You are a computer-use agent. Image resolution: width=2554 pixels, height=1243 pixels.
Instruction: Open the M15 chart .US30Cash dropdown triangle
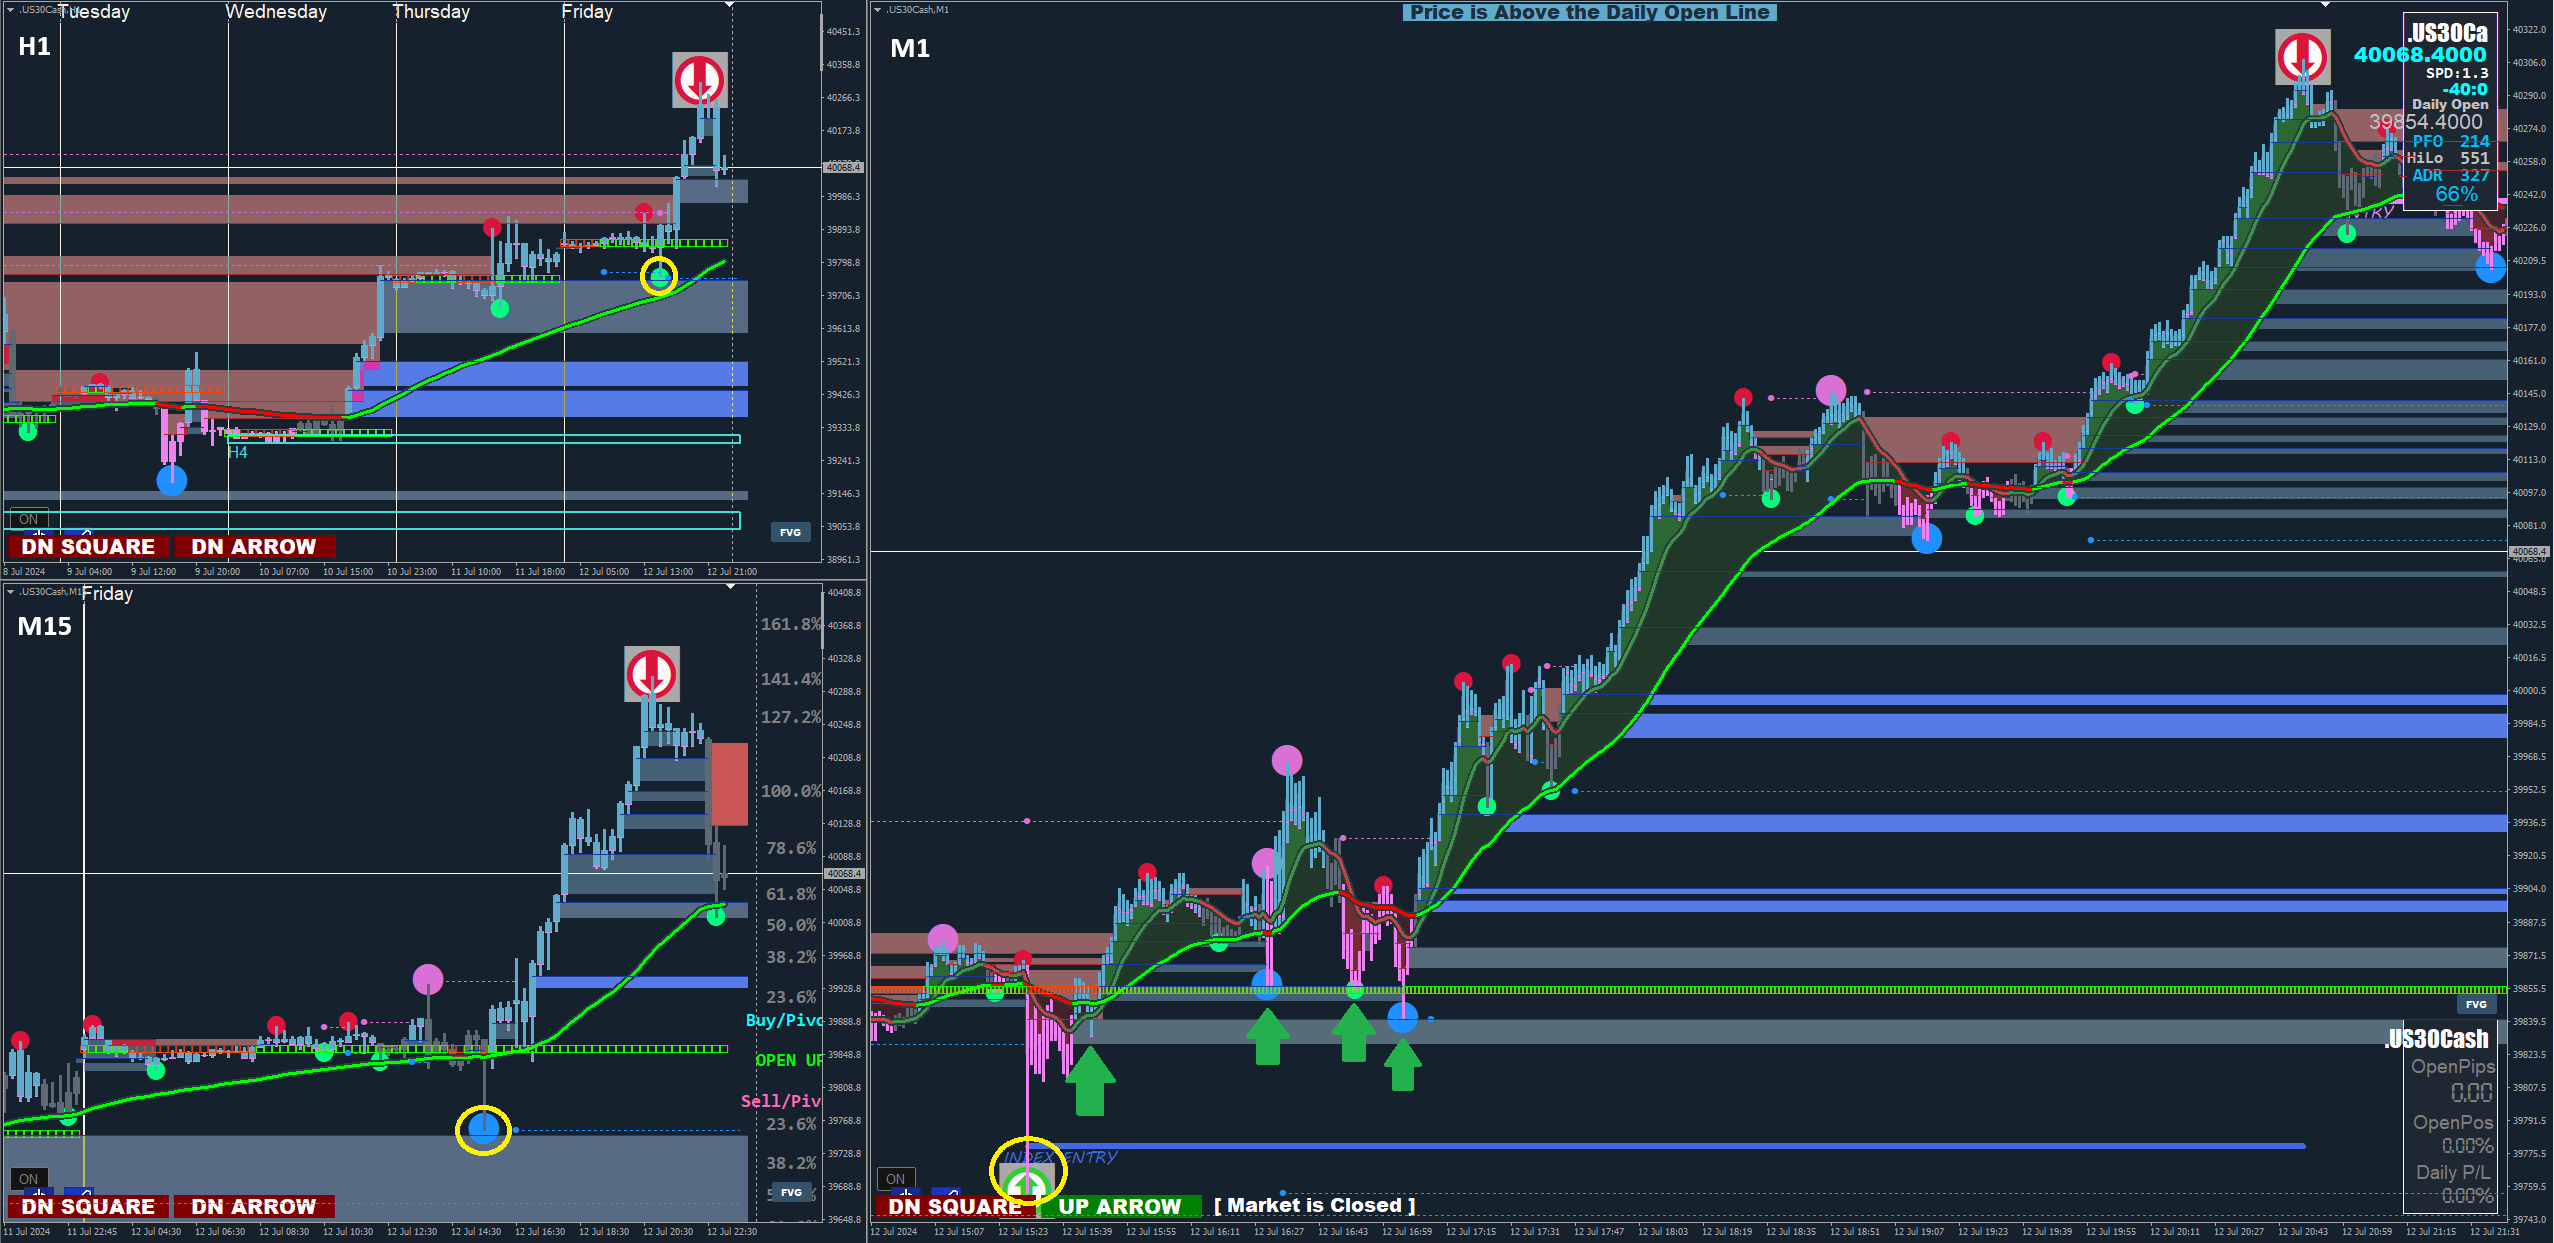10,592
